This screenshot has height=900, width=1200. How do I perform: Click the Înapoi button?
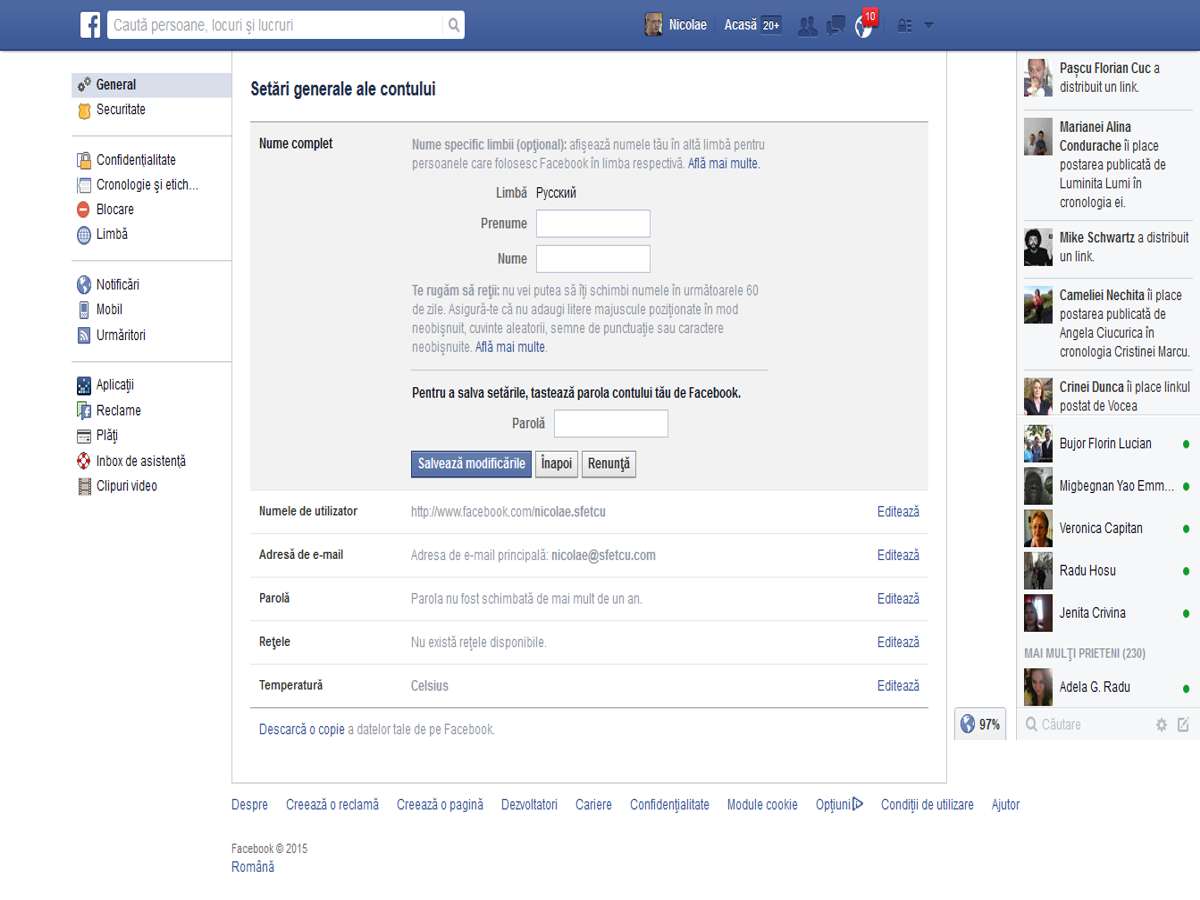coord(556,464)
